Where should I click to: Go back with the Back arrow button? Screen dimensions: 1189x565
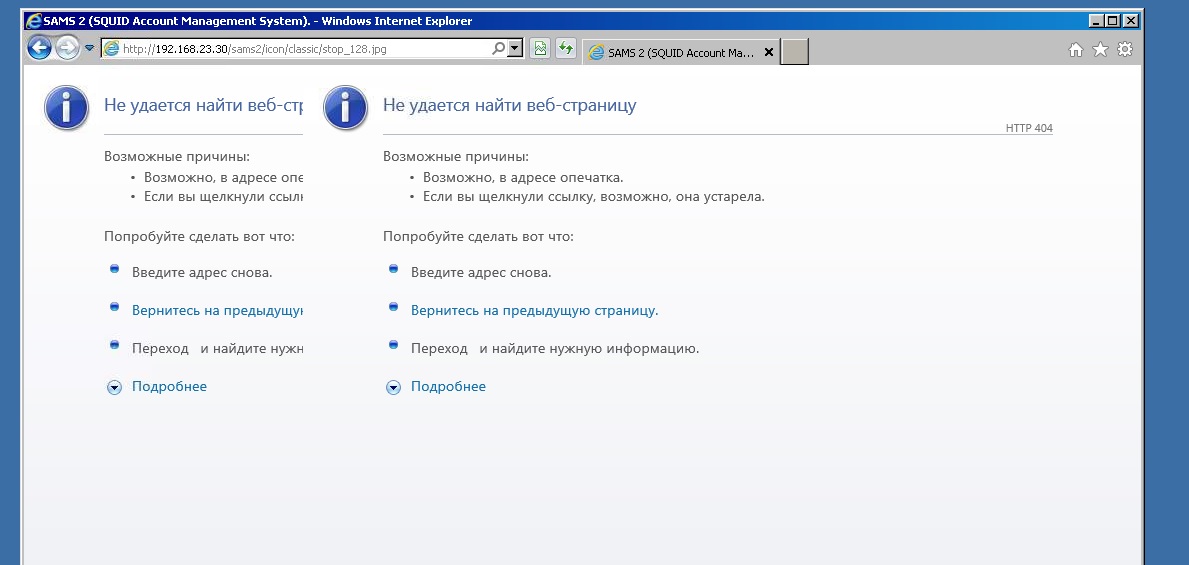pos(39,49)
